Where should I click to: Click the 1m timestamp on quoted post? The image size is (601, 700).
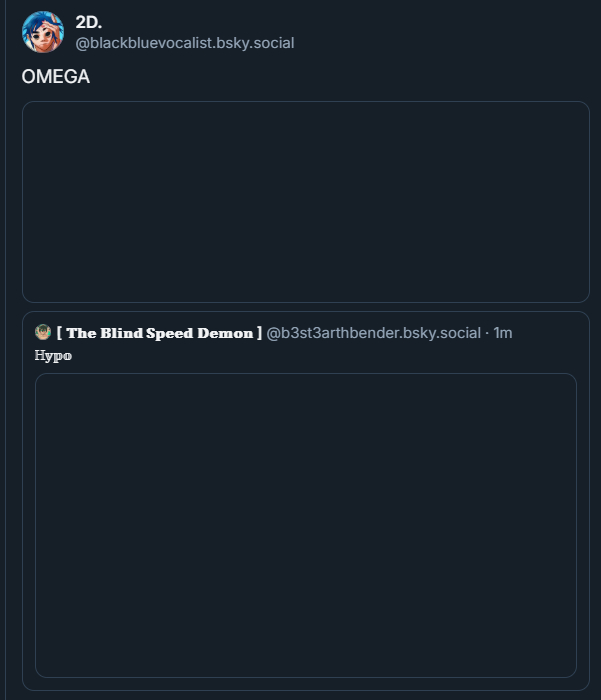pos(503,333)
